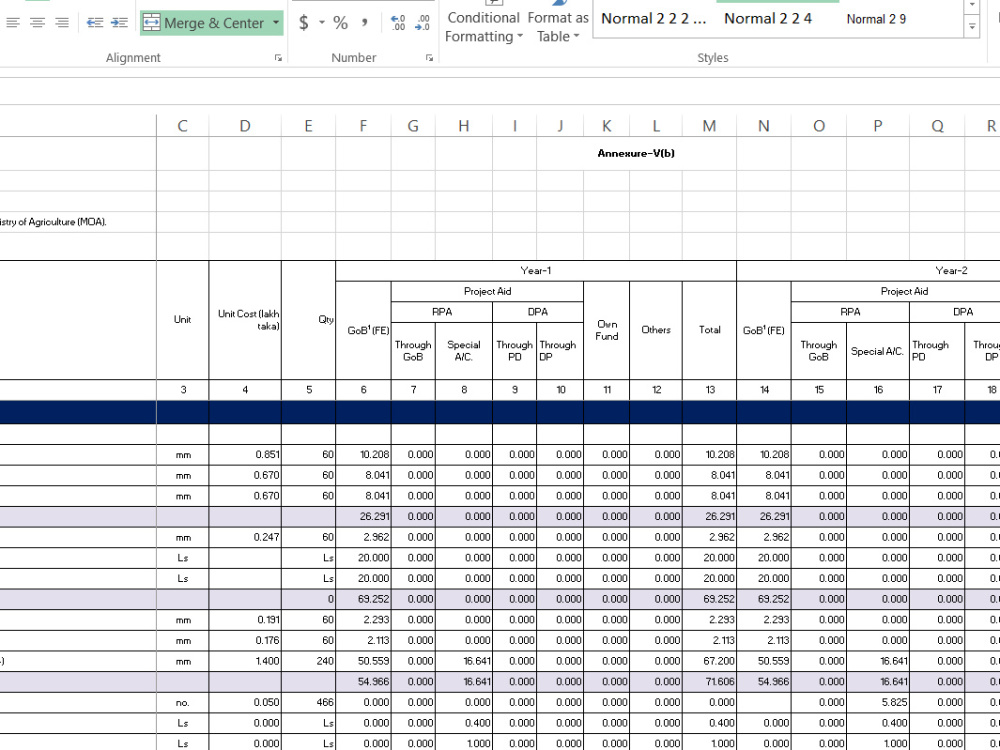Select the Year-1 Total value 67.200

pyautogui.click(x=709, y=661)
